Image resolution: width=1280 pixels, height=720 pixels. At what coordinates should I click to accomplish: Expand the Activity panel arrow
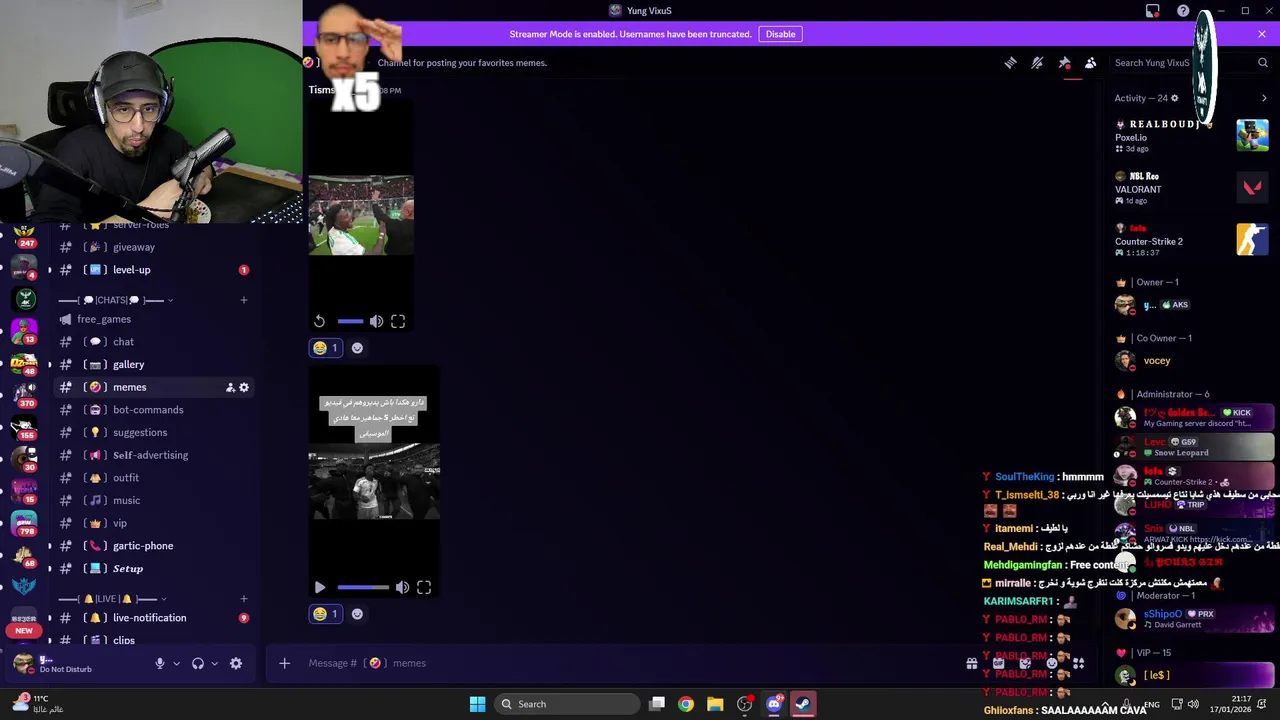point(1264,98)
